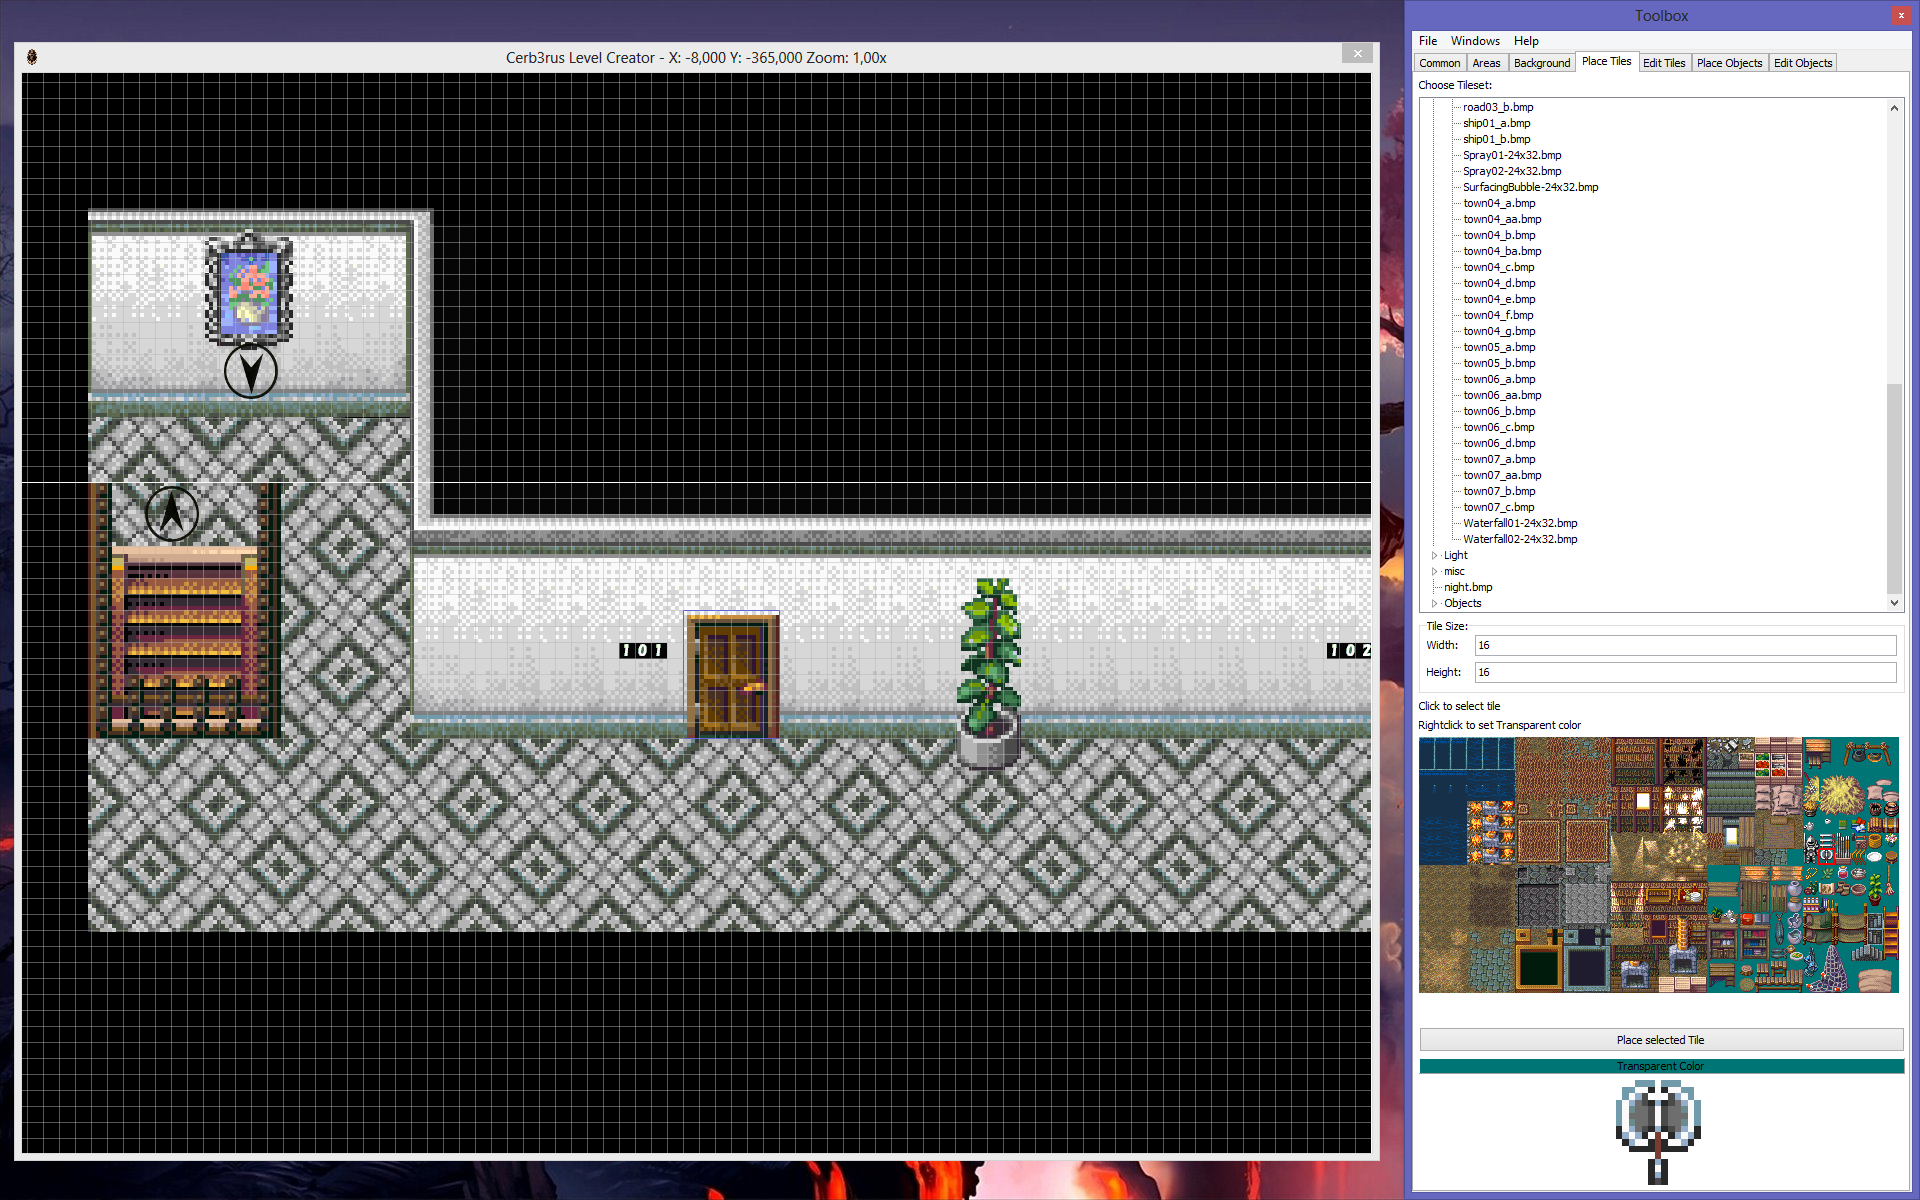Select the Waterfall01-24x32.bmp tileset
Viewport: 1920px width, 1200px height.
click(1520, 523)
